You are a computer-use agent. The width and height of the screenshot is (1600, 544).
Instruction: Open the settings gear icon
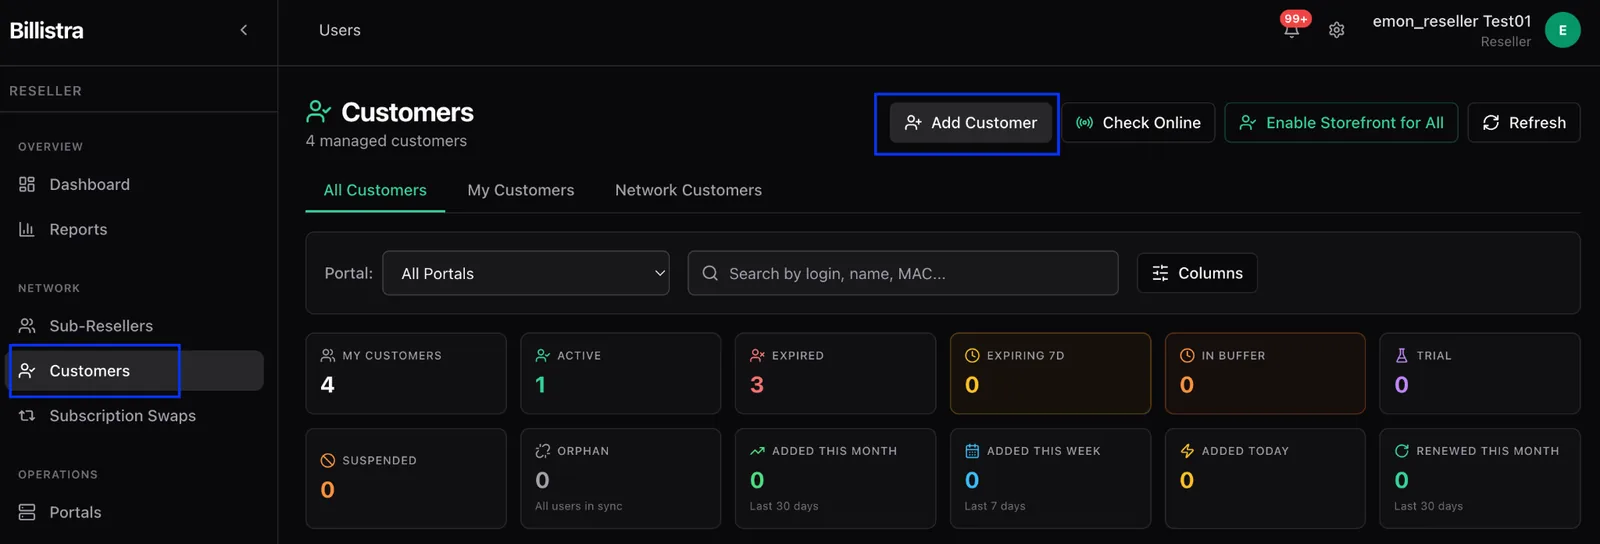pos(1337,30)
